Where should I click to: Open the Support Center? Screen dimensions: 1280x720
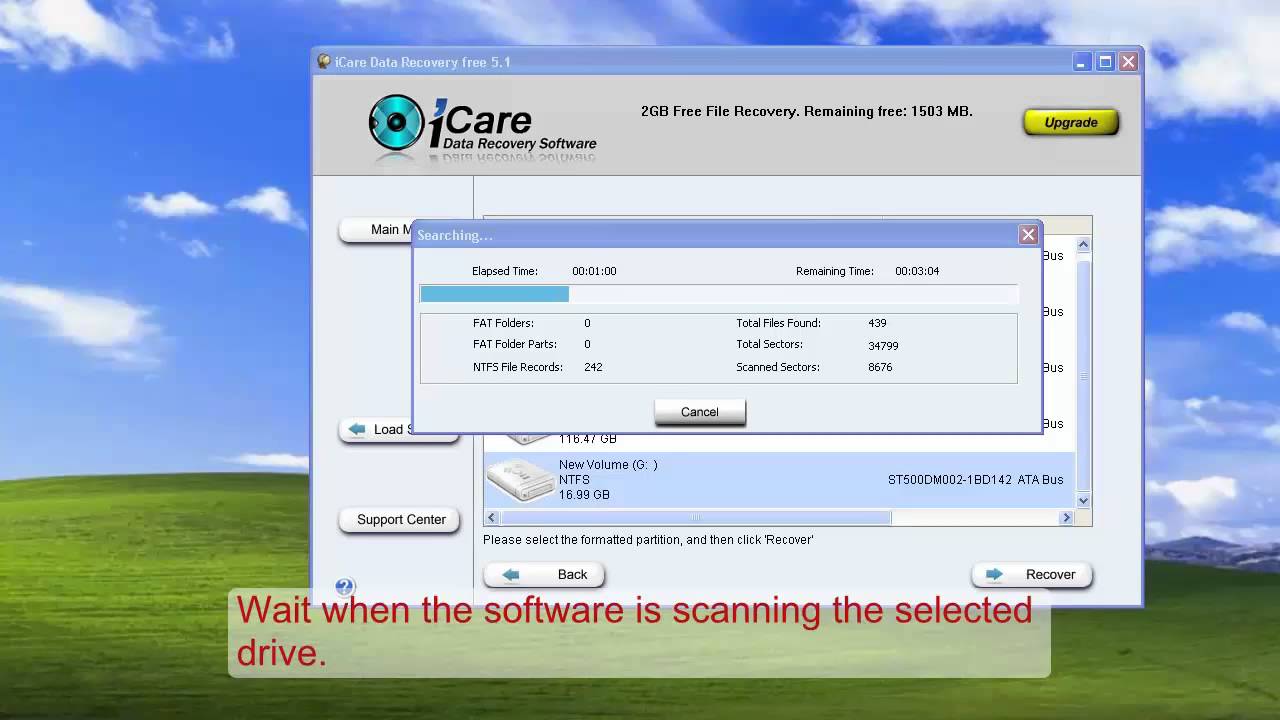pyautogui.click(x=400, y=520)
